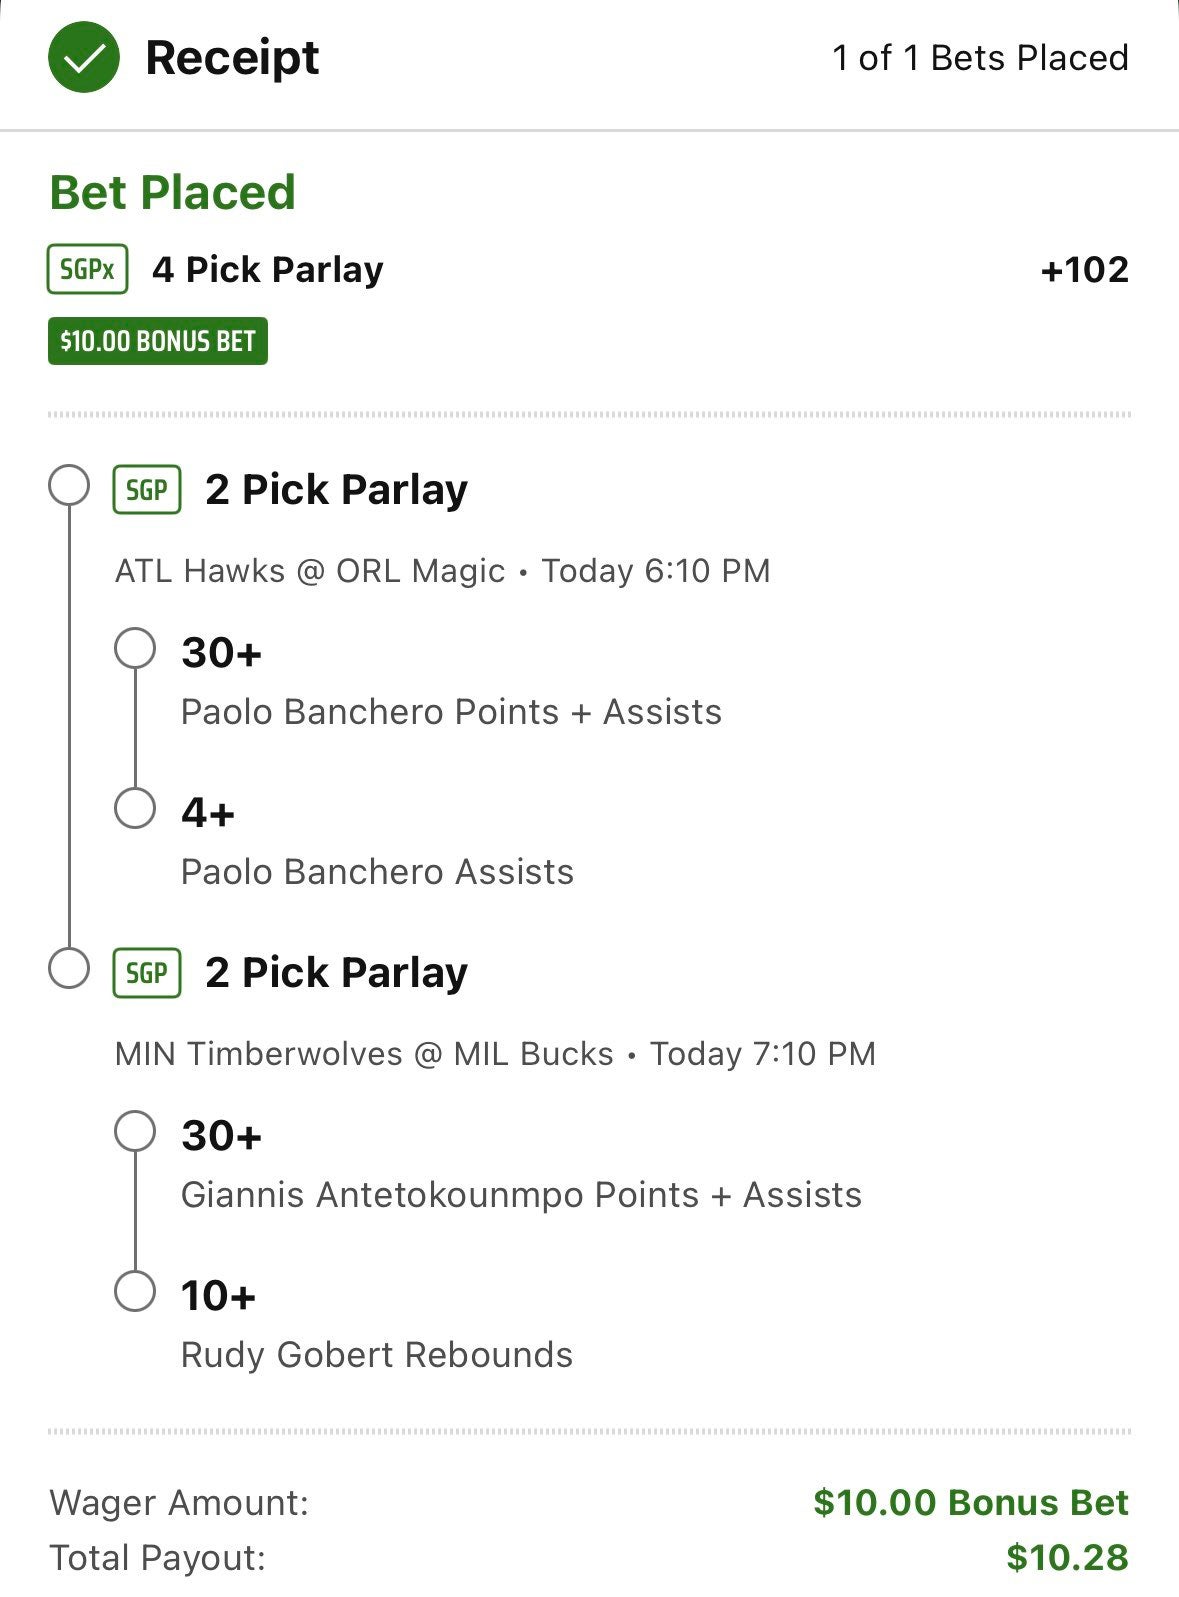
Task: Click status circle for Hawks parlay
Action: [69, 486]
